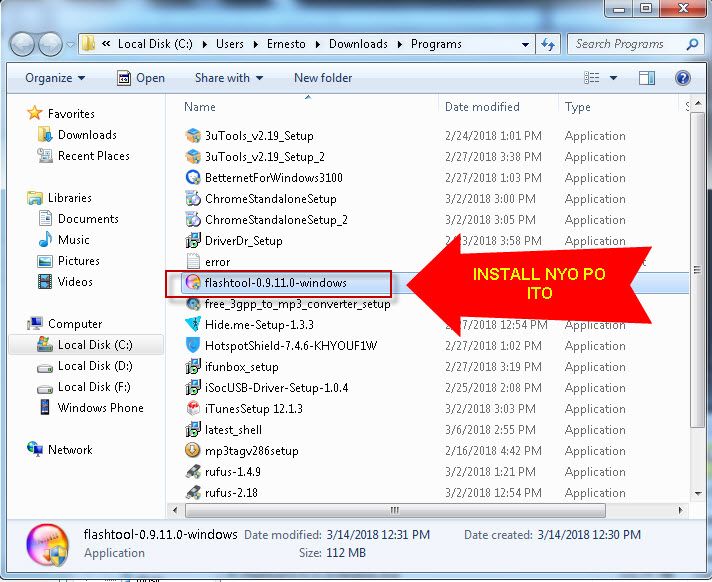Image resolution: width=712 pixels, height=582 pixels.
Task: Navigate to Ernesto in address bar
Action: tap(286, 44)
